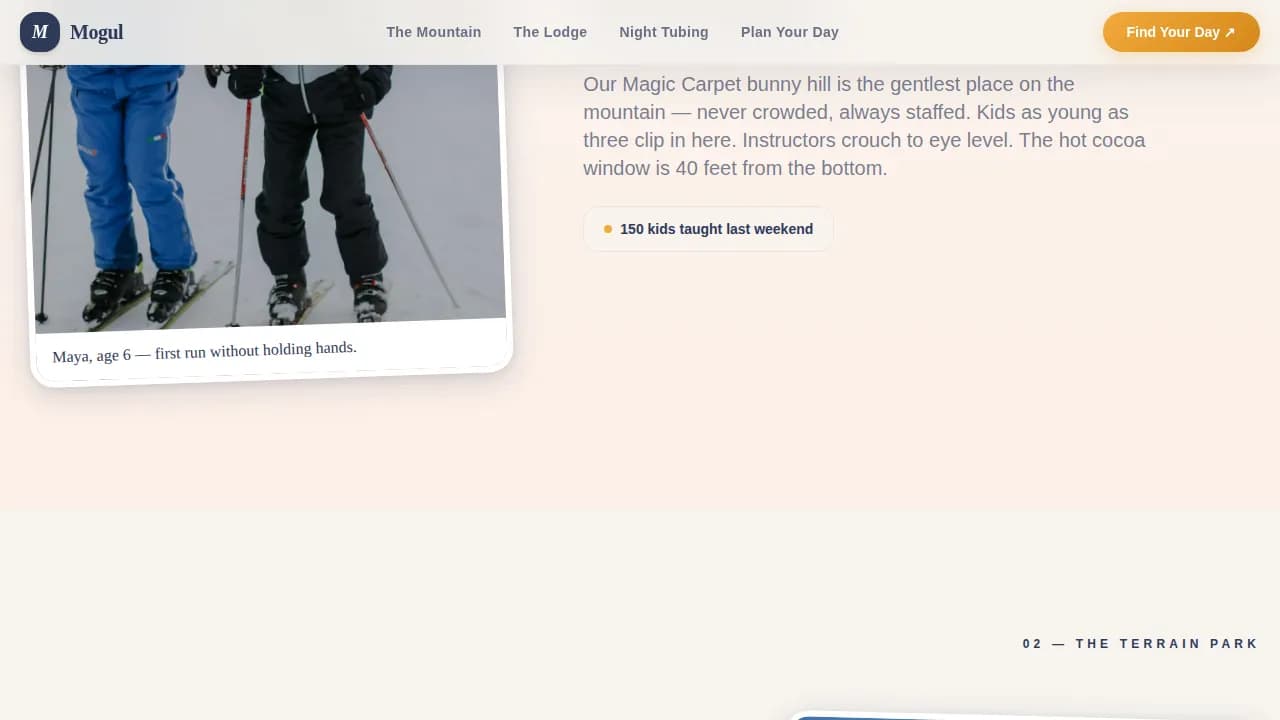Click the photo of the kids on skis
The image size is (1280, 720).
click(x=270, y=190)
